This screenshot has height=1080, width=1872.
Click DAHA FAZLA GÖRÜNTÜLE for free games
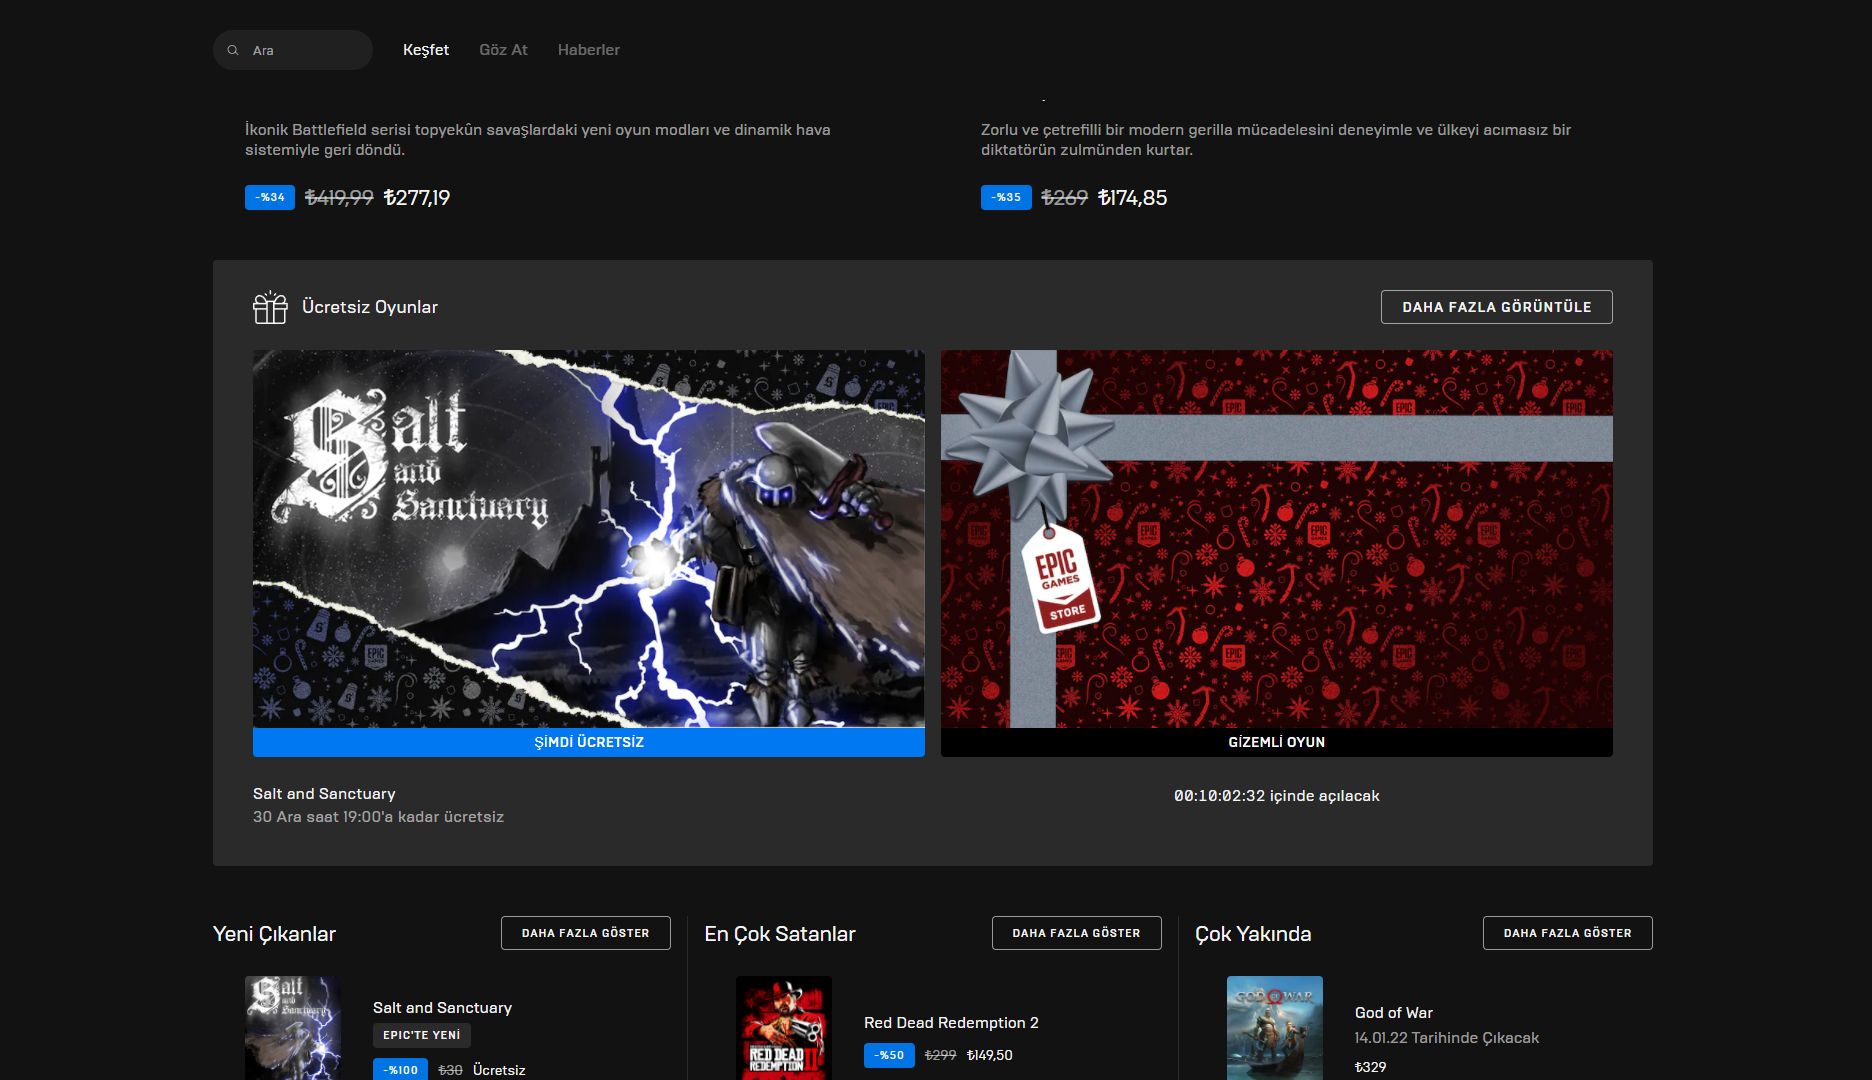click(1495, 307)
